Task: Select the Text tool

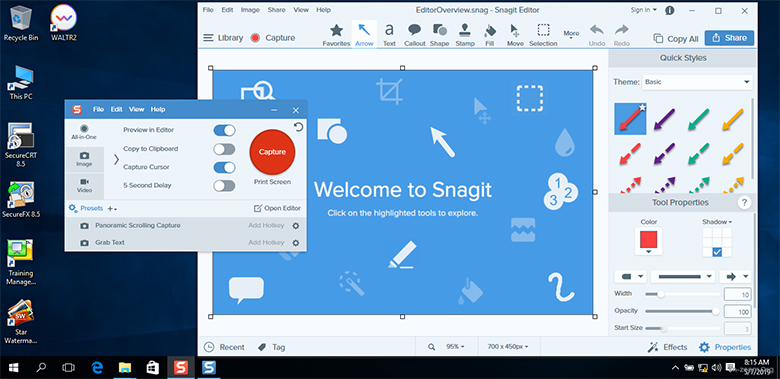Action: [389, 34]
